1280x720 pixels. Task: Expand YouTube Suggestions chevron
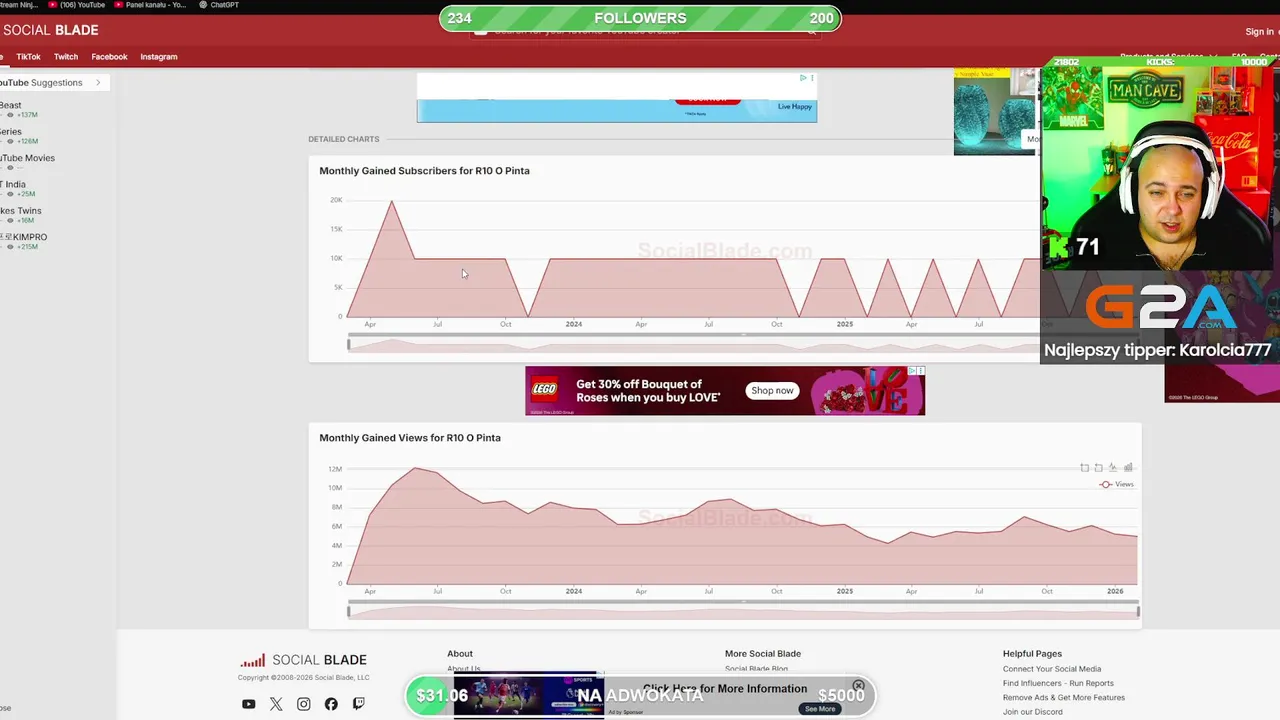[x=98, y=83]
